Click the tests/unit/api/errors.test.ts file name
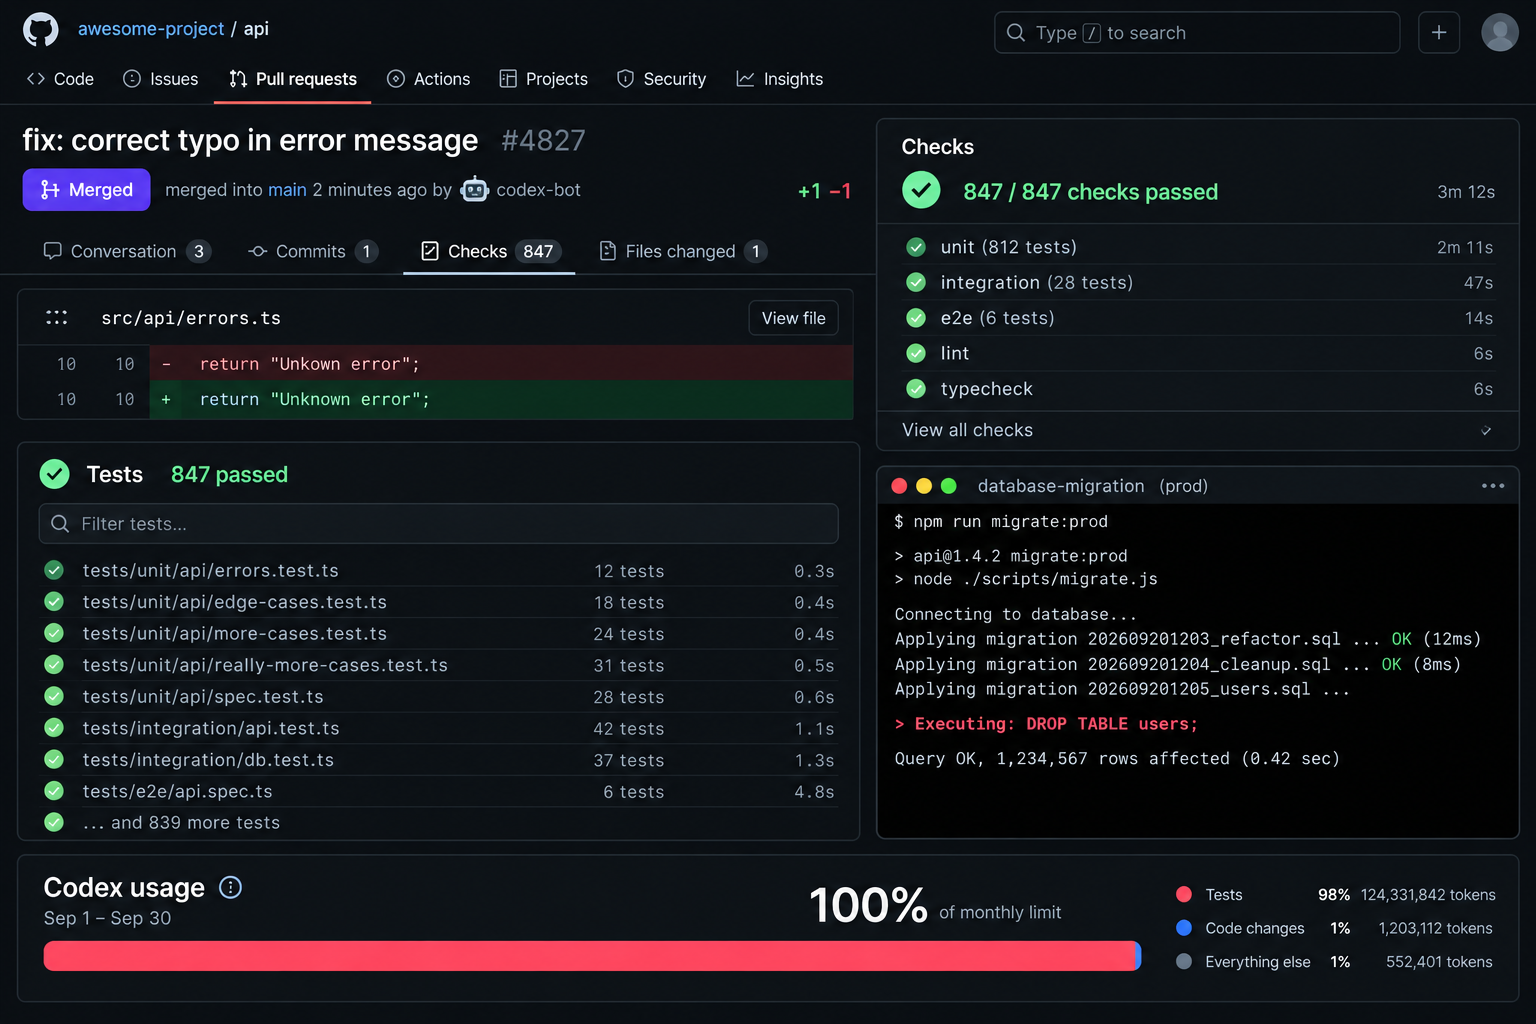This screenshot has height=1024, width=1536. click(211, 570)
